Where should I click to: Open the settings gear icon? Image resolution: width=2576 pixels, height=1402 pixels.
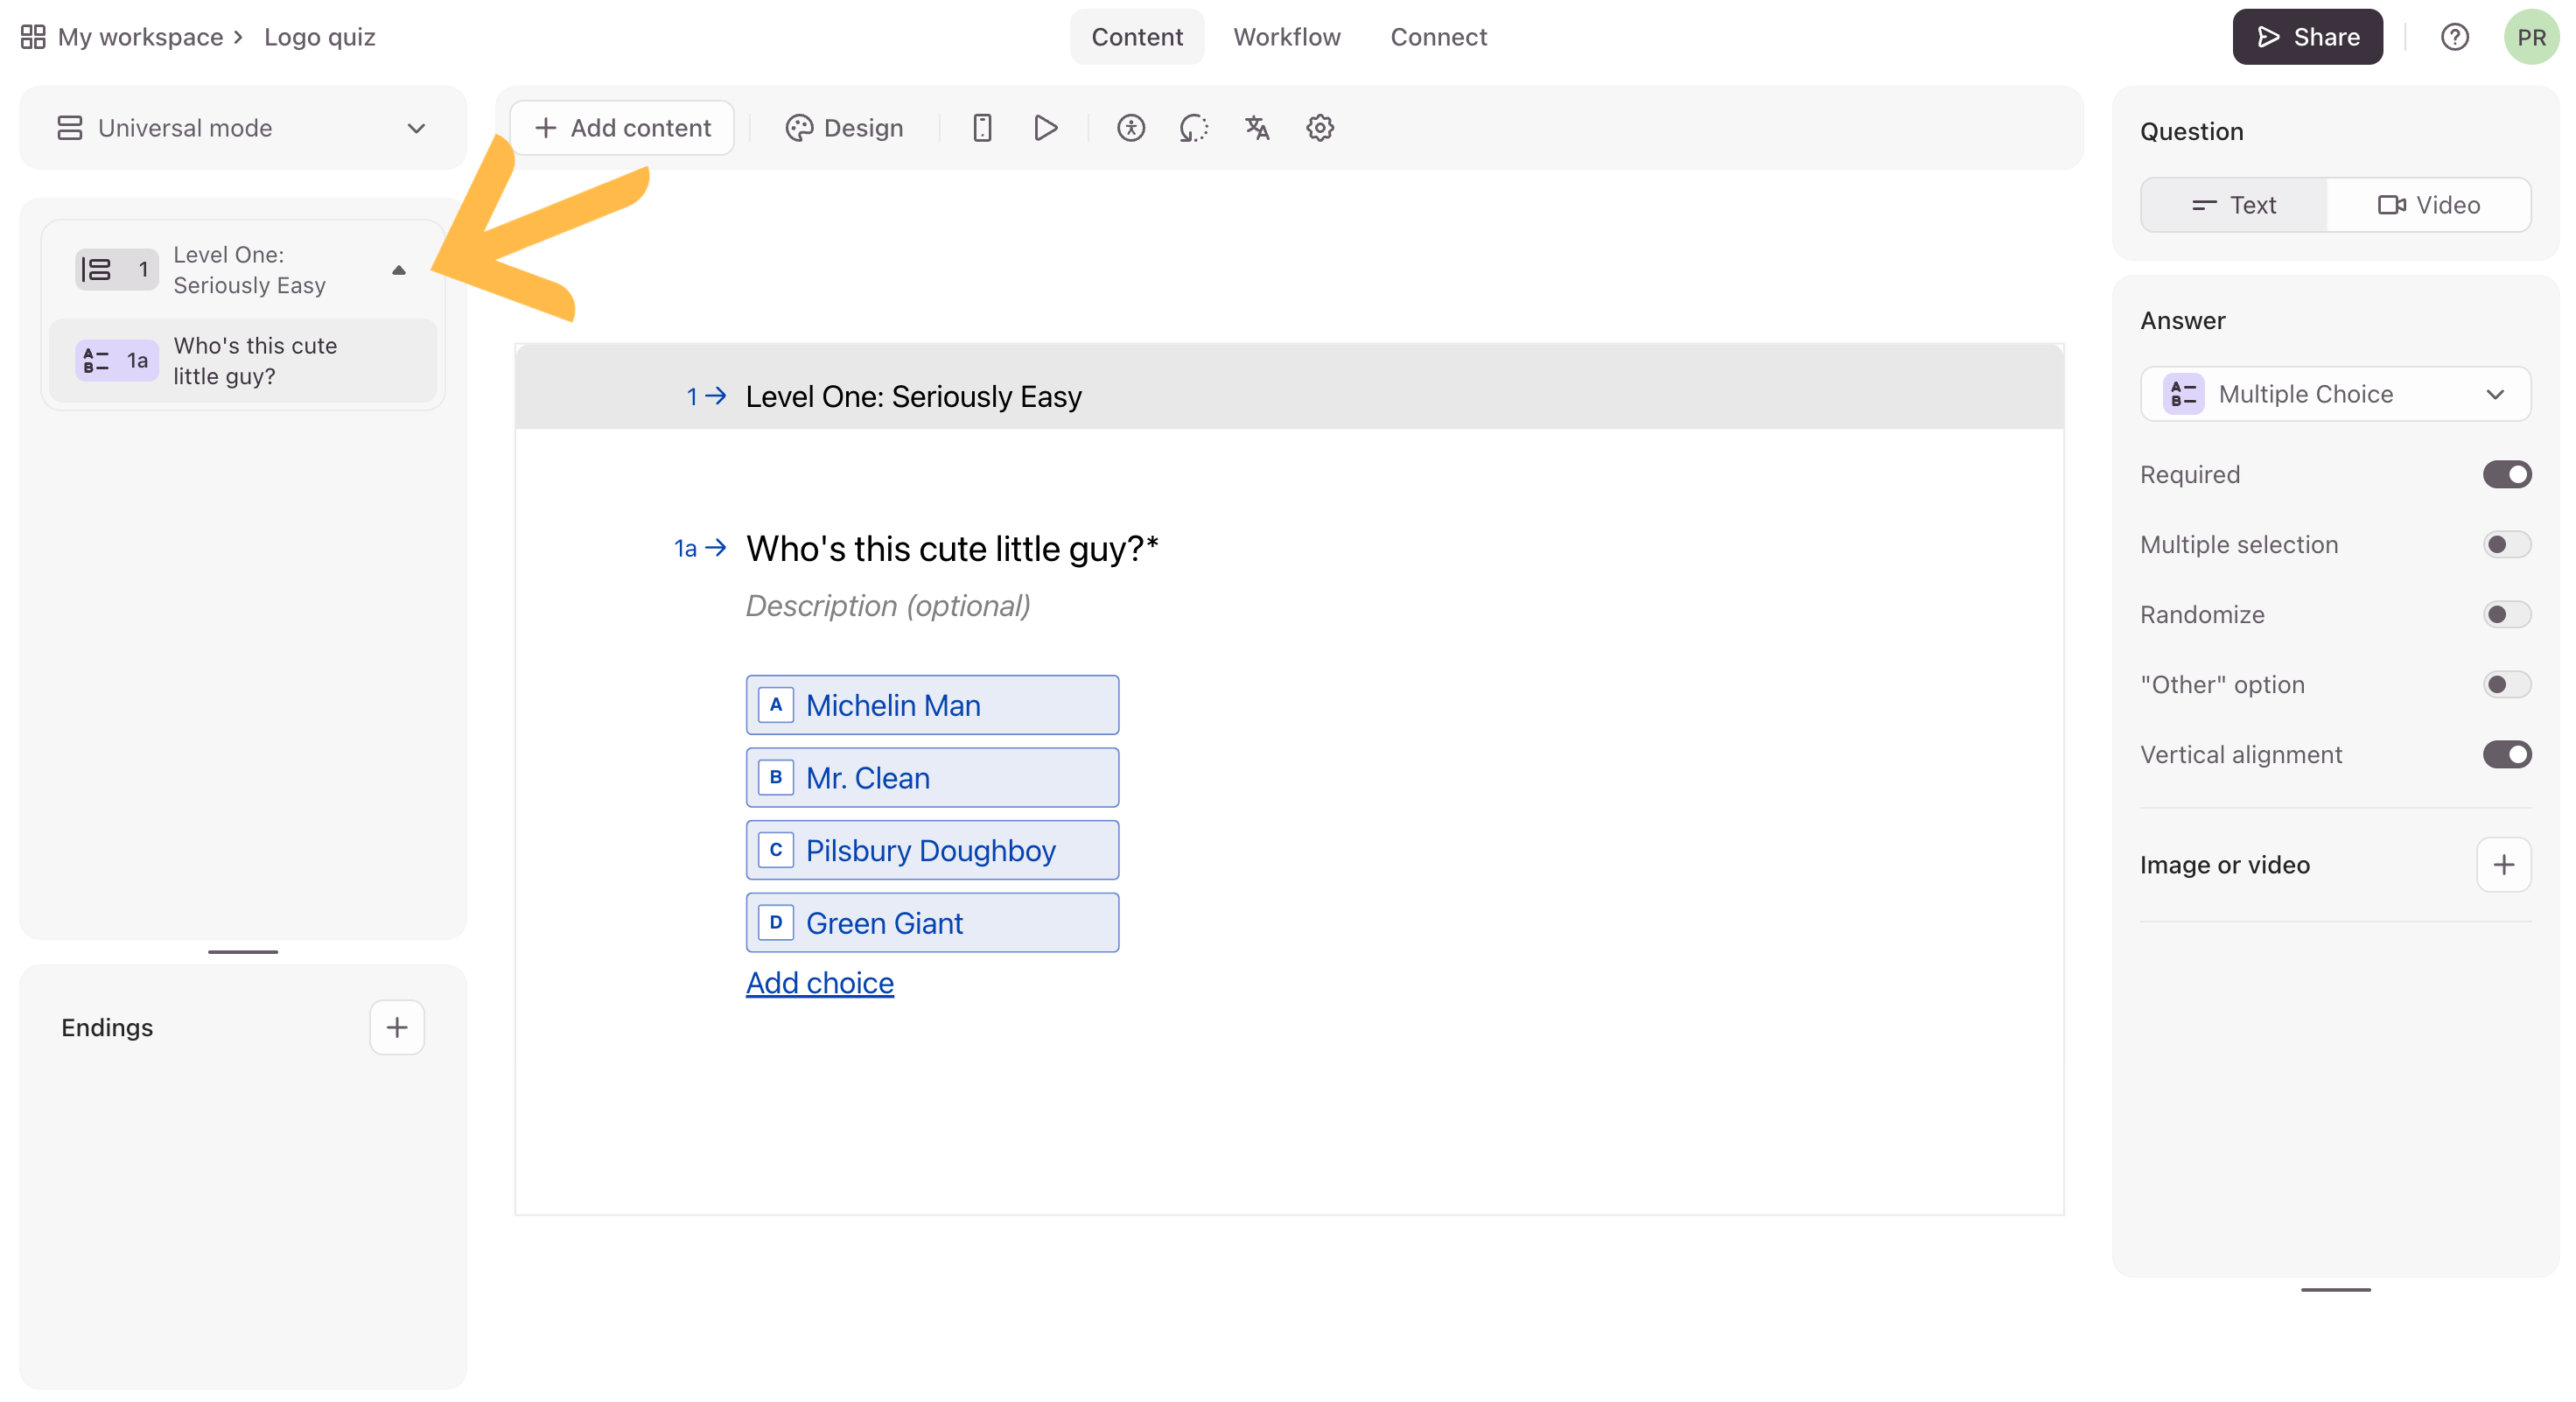point(1320,128)
